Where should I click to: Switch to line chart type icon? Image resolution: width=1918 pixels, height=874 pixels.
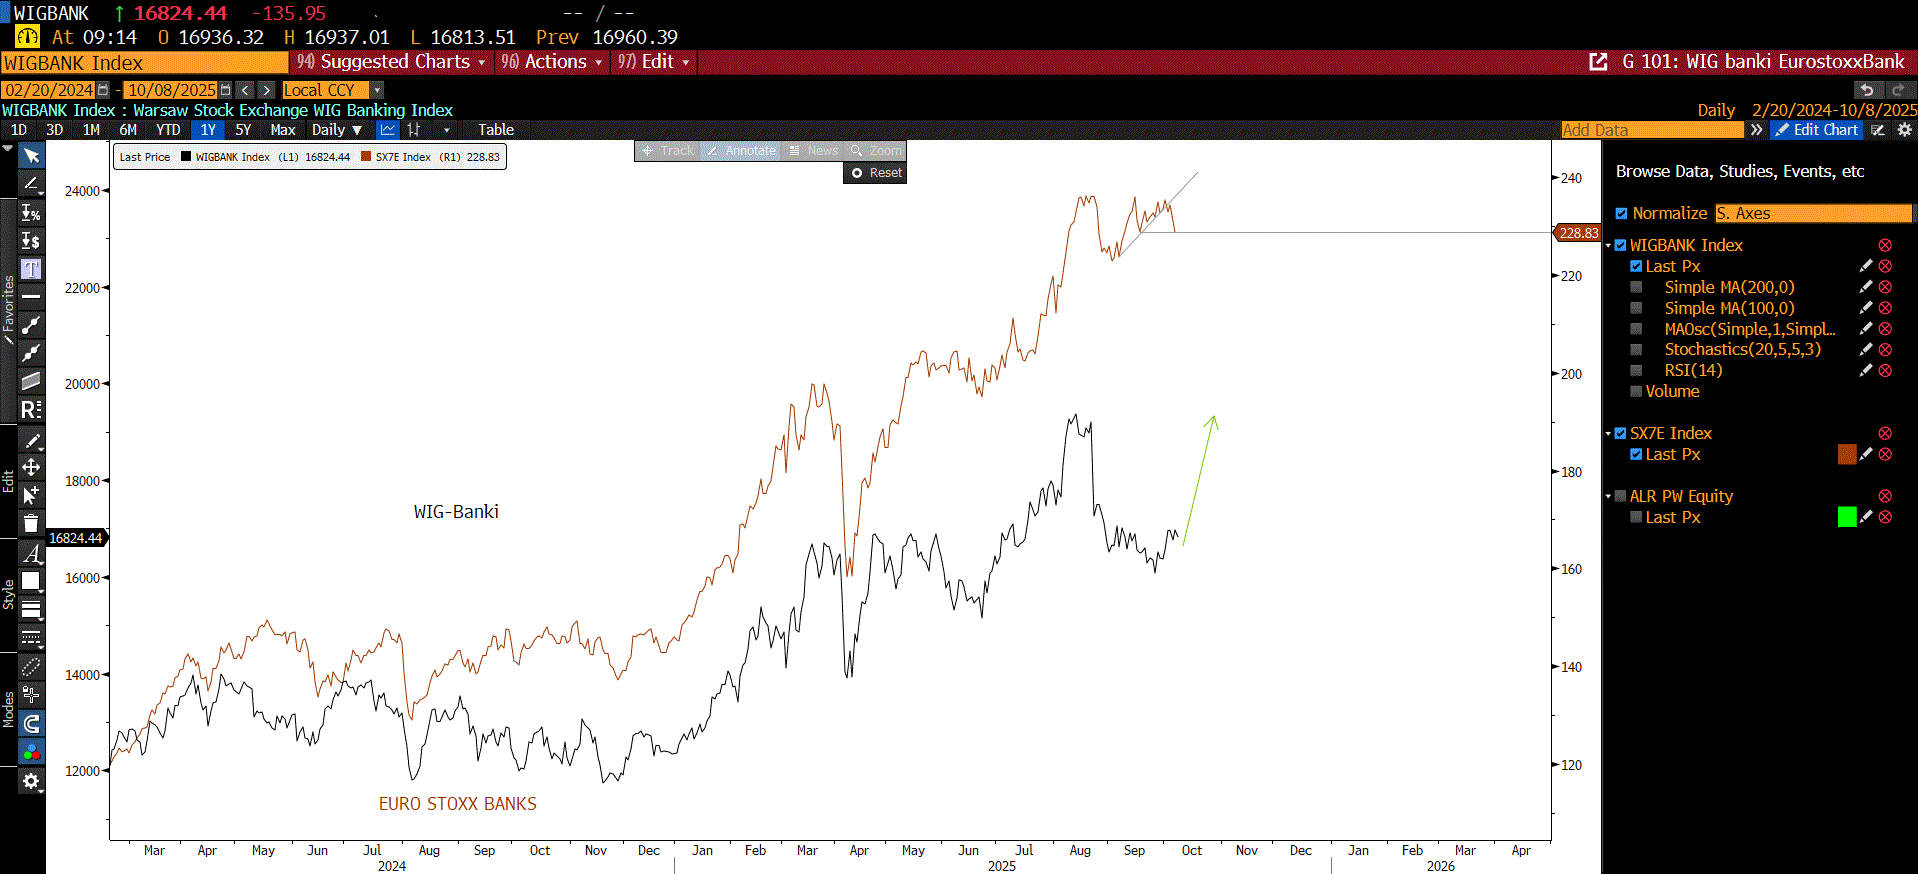[388, 130]
